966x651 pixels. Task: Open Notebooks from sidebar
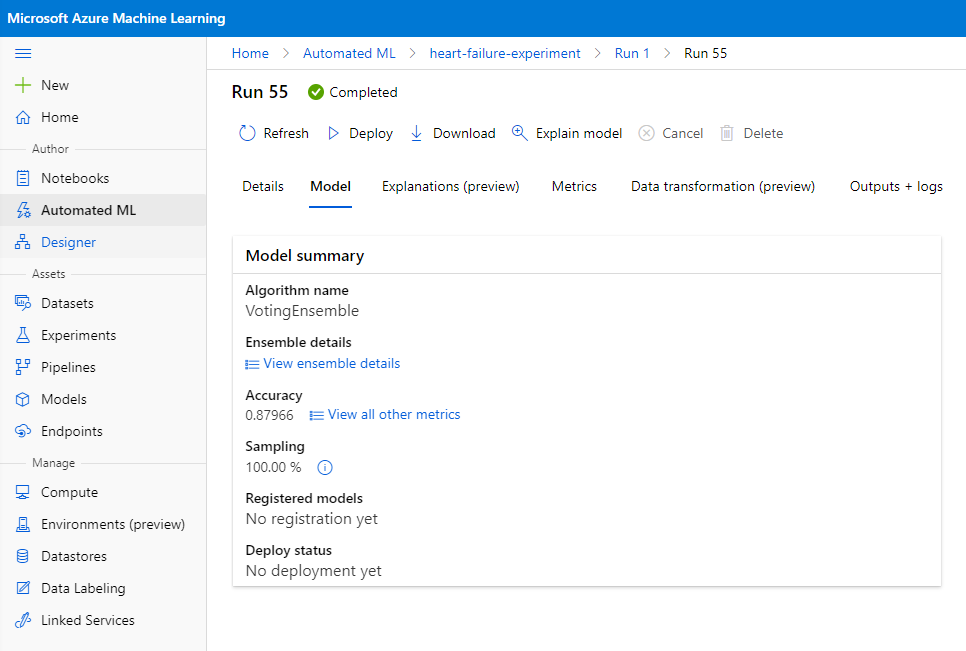[x=74, y=178]
